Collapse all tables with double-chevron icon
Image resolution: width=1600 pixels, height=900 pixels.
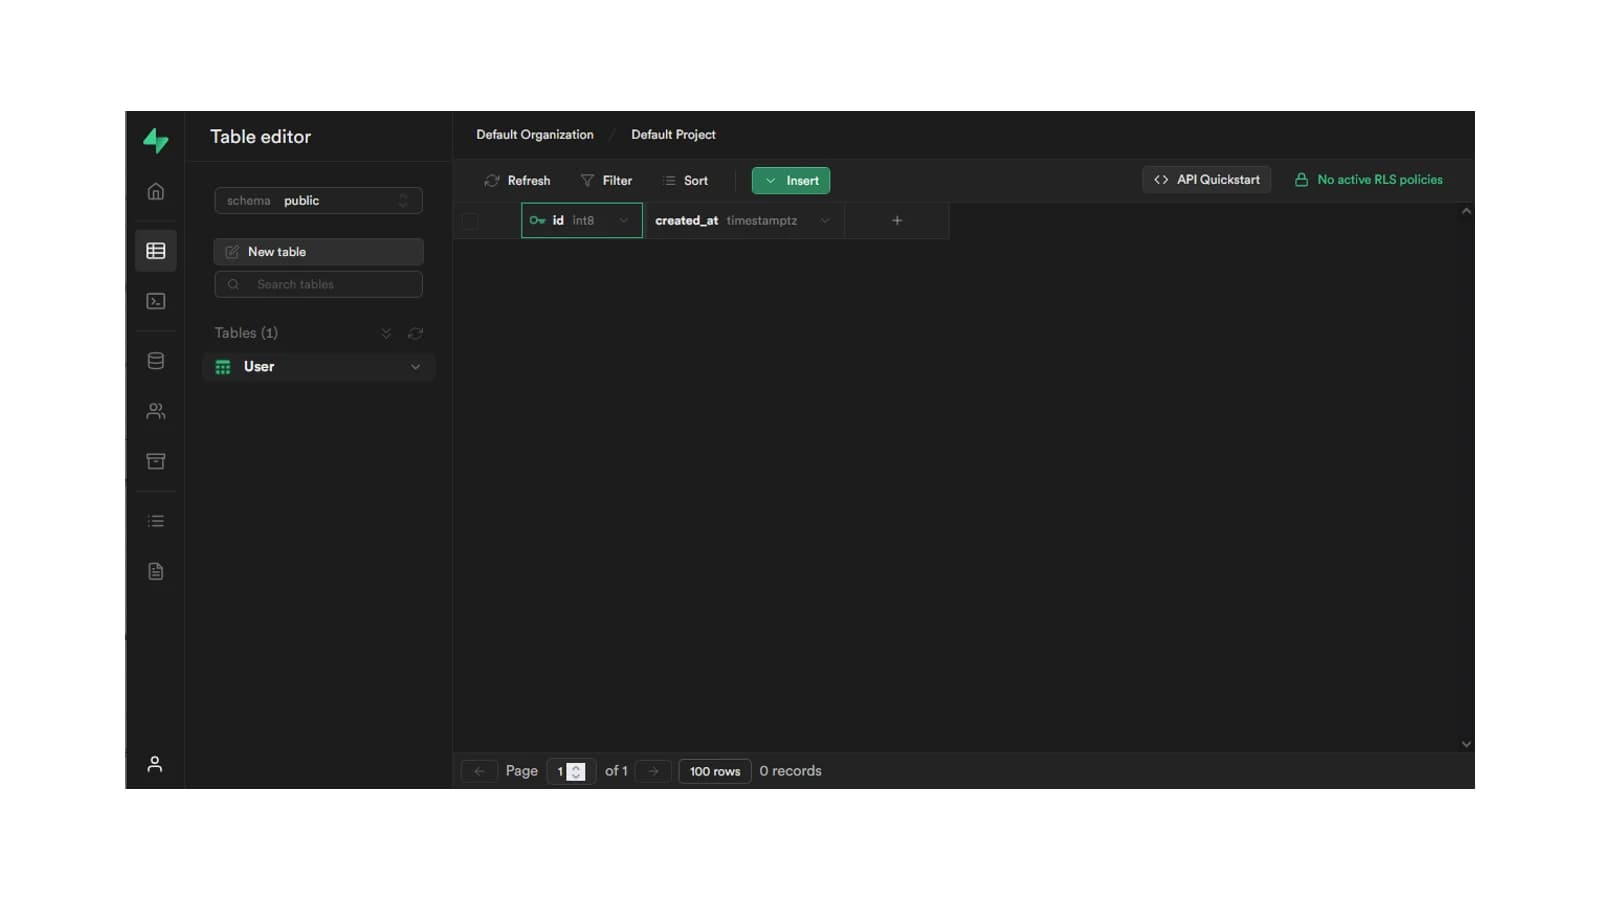386,333
